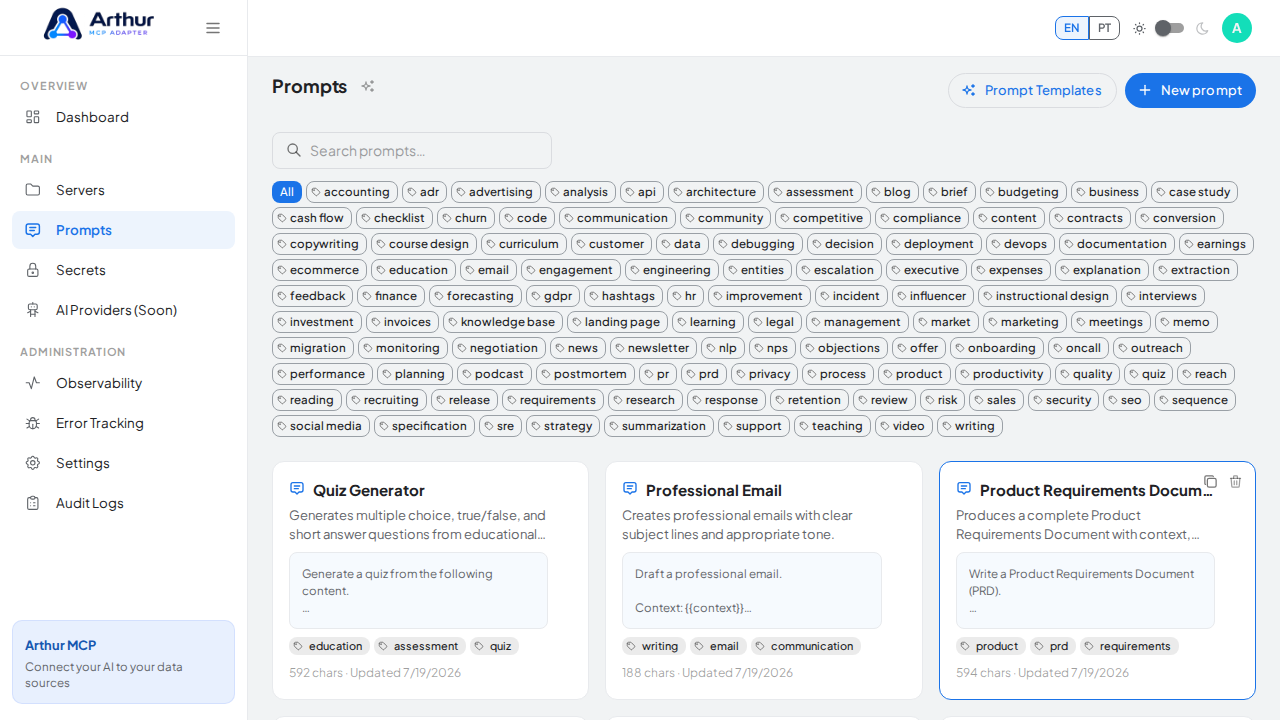Image resolution: width=1280 pixels, height=720 pixels.
Task: Collapse sidebar with hamburger menu icon
Action: (x=213, y=28)
